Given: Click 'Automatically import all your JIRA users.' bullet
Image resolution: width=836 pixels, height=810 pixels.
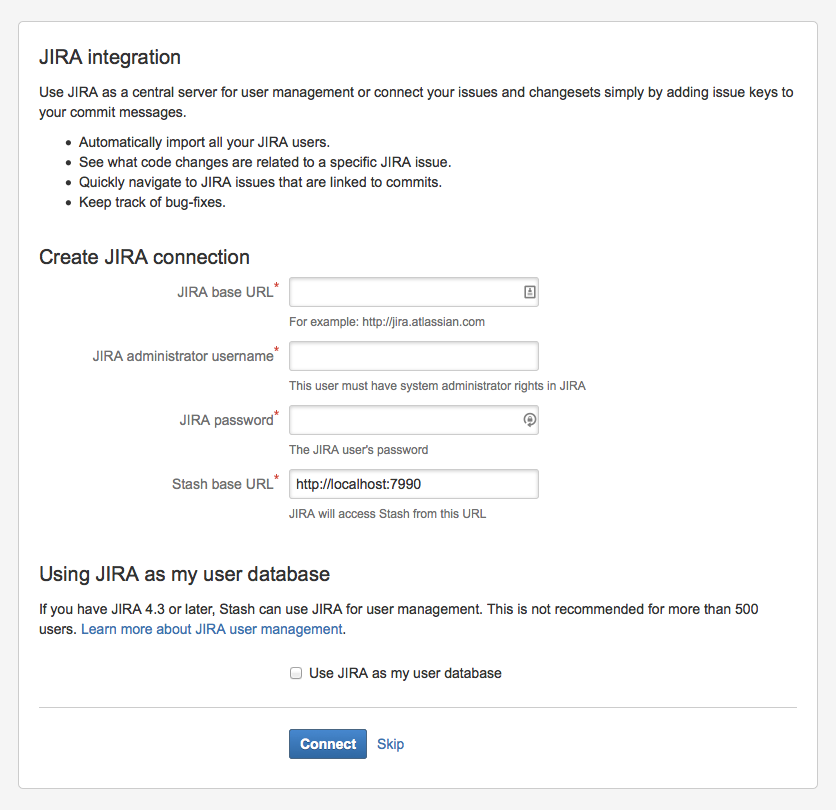Looking at the screenshot, I should (x=205, y=142).
